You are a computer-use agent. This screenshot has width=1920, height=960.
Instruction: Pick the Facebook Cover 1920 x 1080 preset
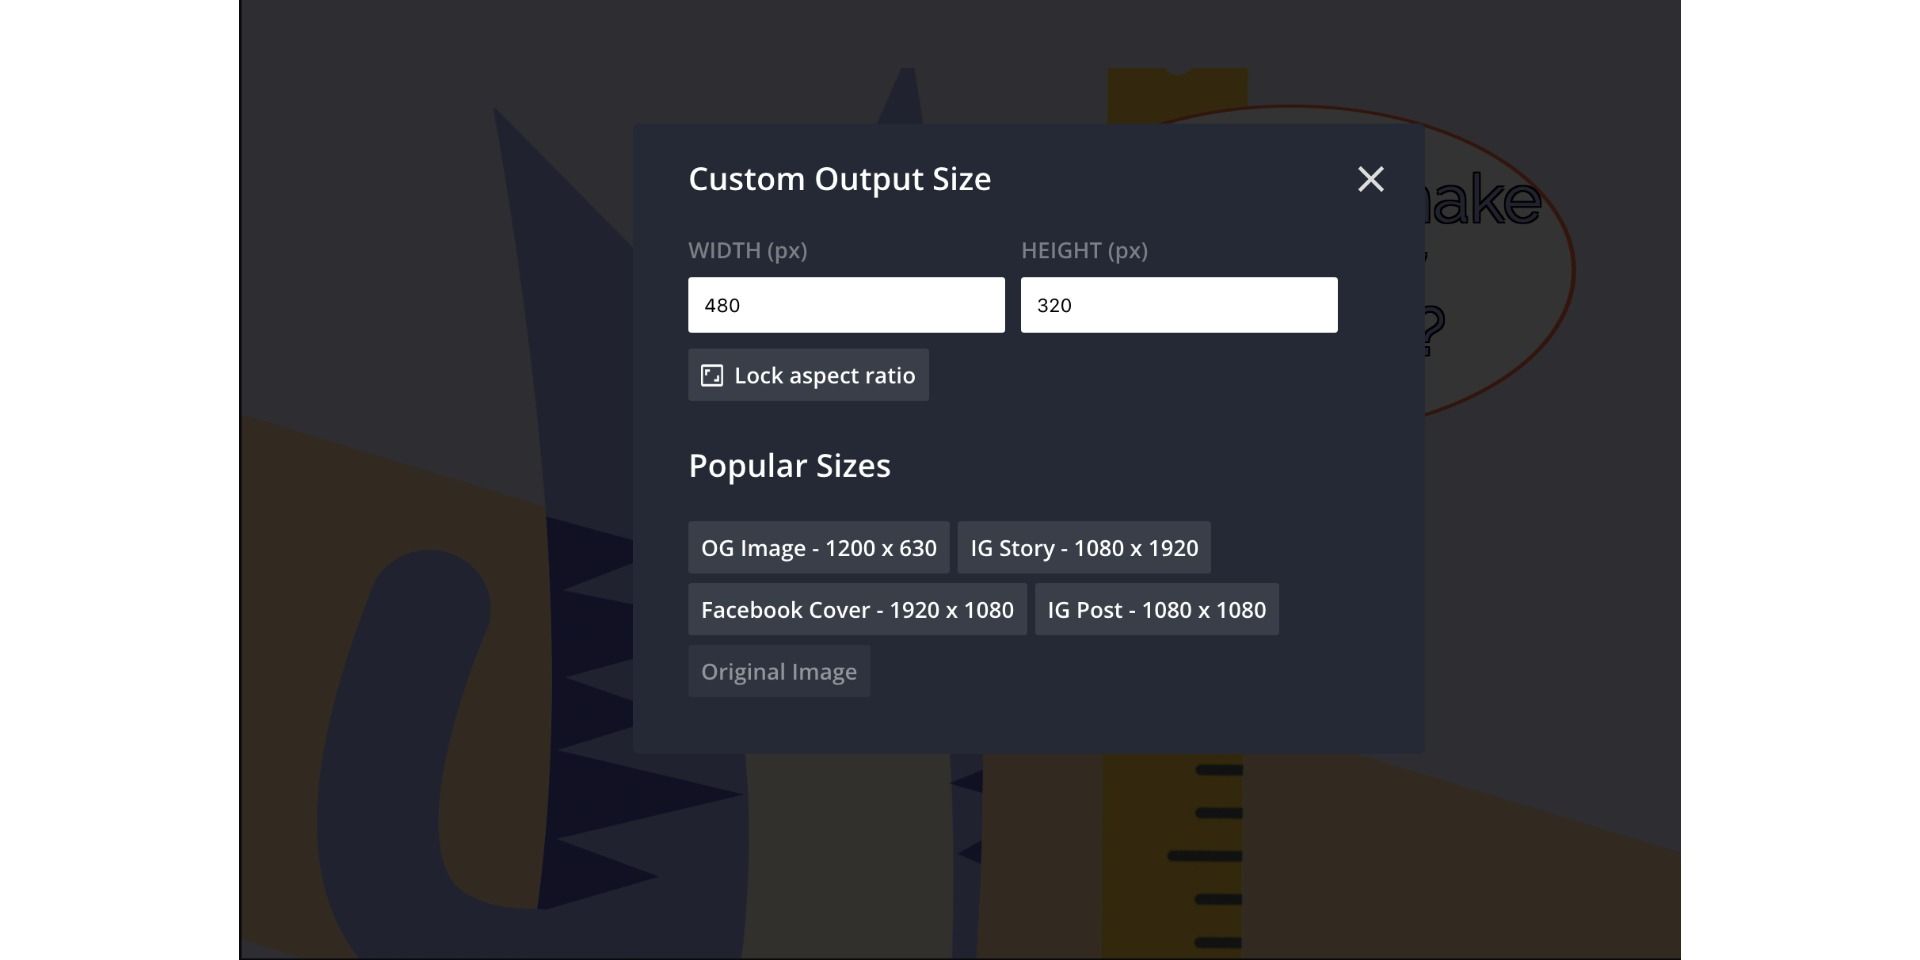coord(857,610)
